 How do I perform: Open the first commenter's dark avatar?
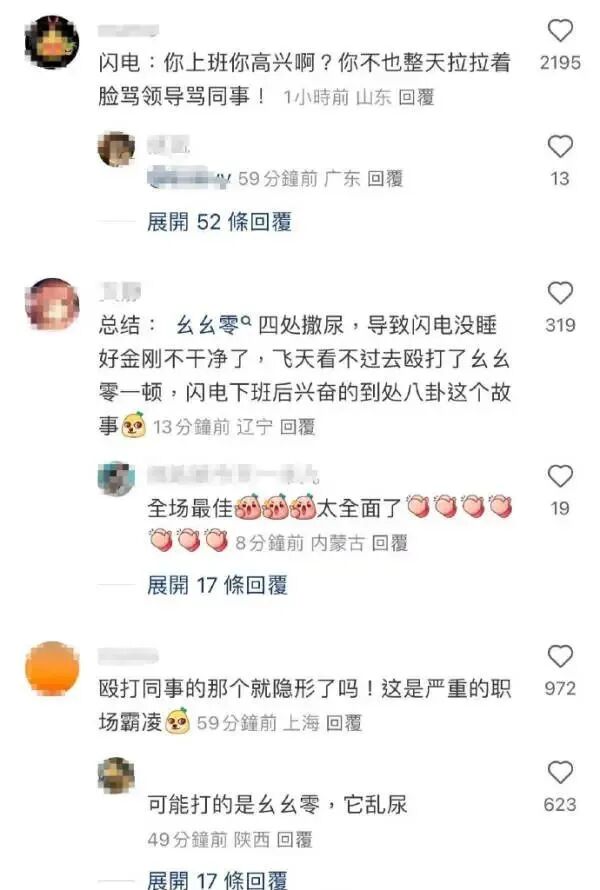pos(52,43)
